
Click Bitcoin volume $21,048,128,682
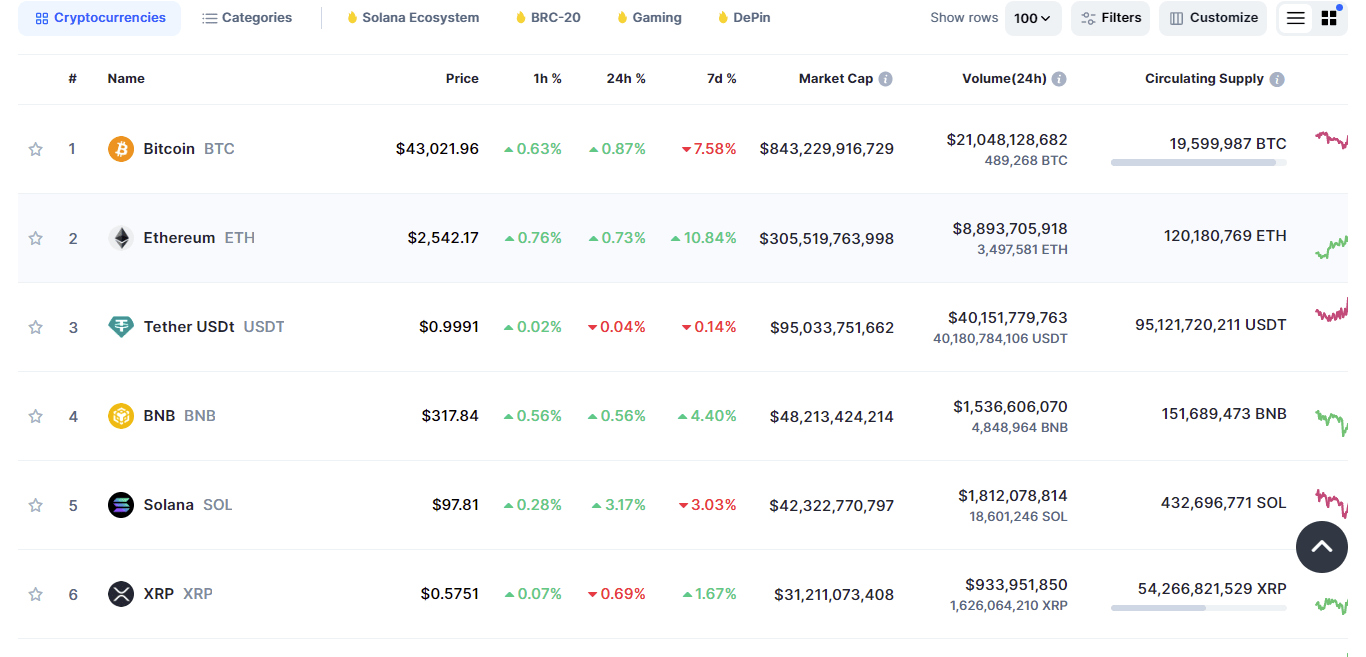coord(1007,140)
